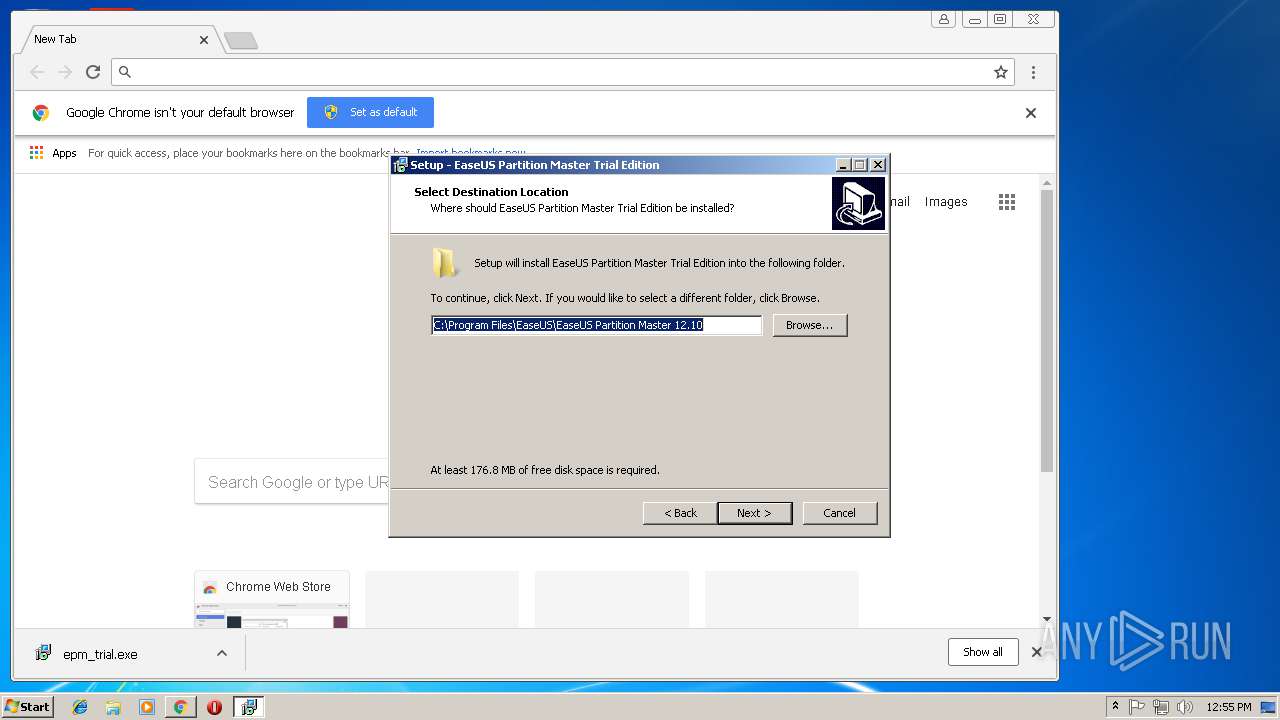This screenshot has height=720, width=1280.
Task: Click the installer logo image in header
Action: (858, 203)
